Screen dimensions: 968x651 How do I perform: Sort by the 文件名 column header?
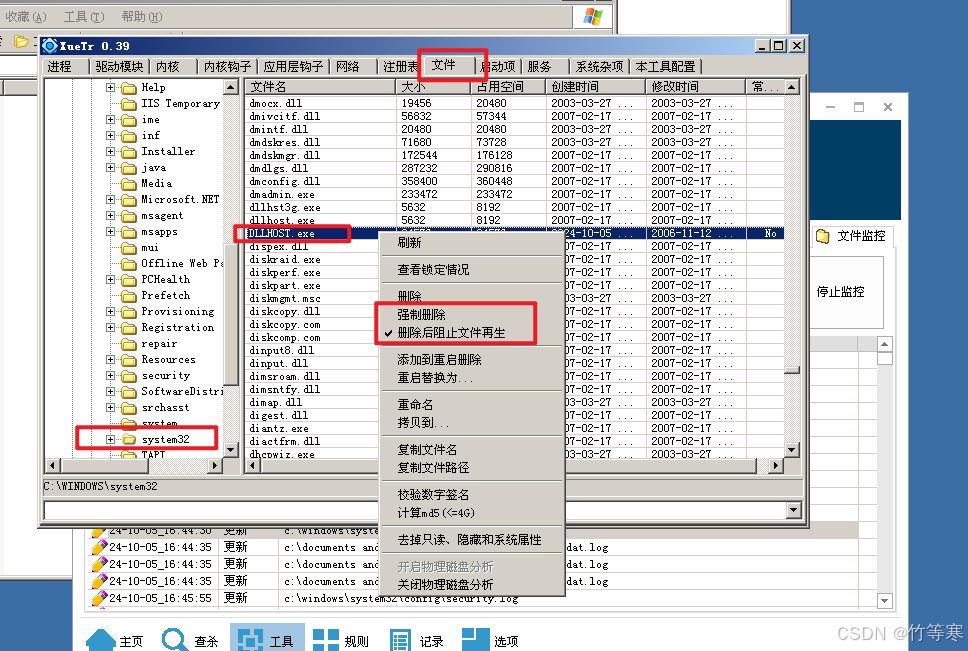point(320,87)
